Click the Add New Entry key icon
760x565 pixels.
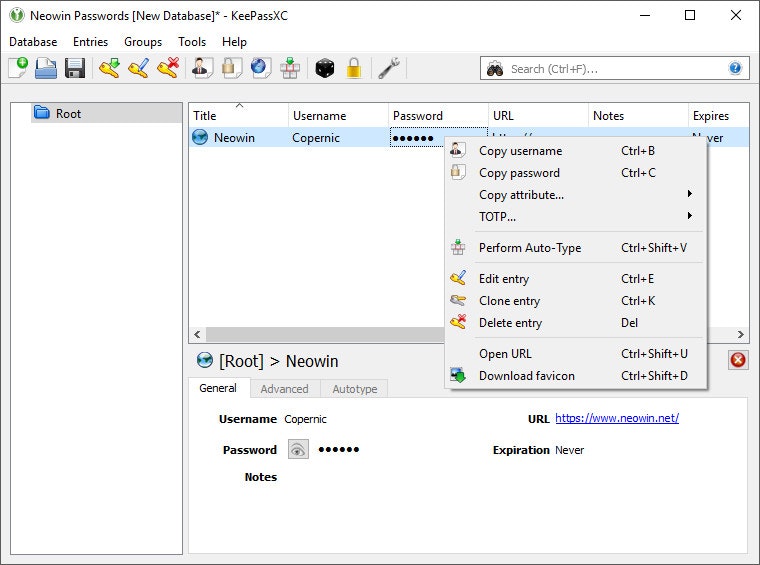pyautogui.click(x=109, y=68)
